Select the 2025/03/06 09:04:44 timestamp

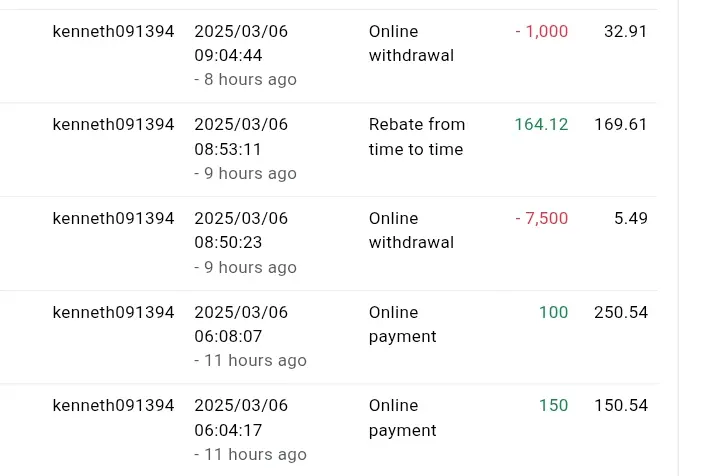click(x=241, y=43)
